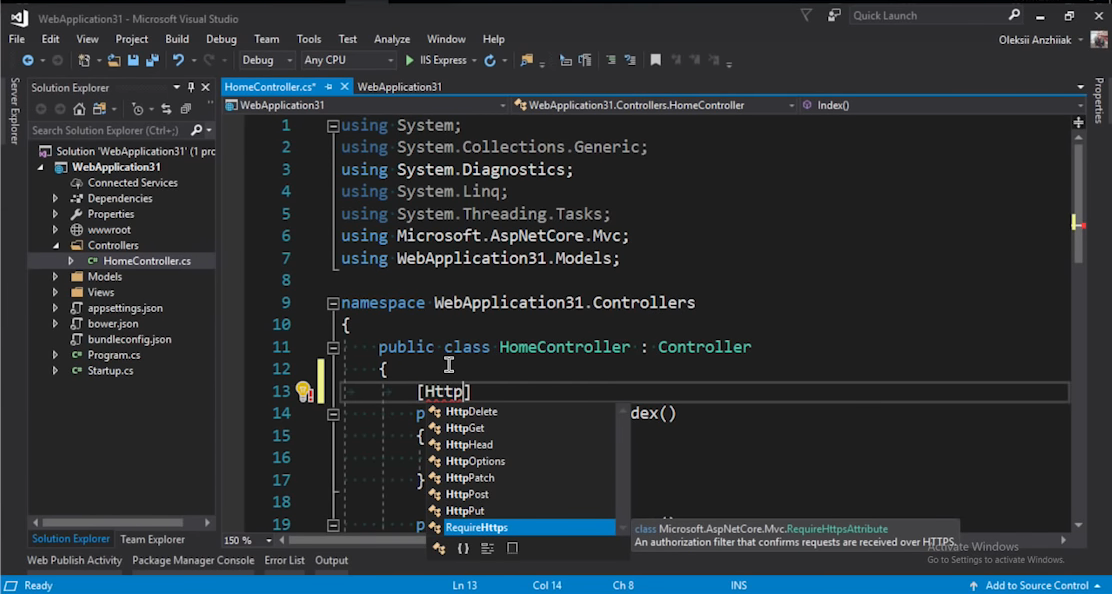The height and width of the screenshot is (594, 1112).
Task: Toggle the pin on the HomeController.cs tab
Action: click(x=328, y=86)
